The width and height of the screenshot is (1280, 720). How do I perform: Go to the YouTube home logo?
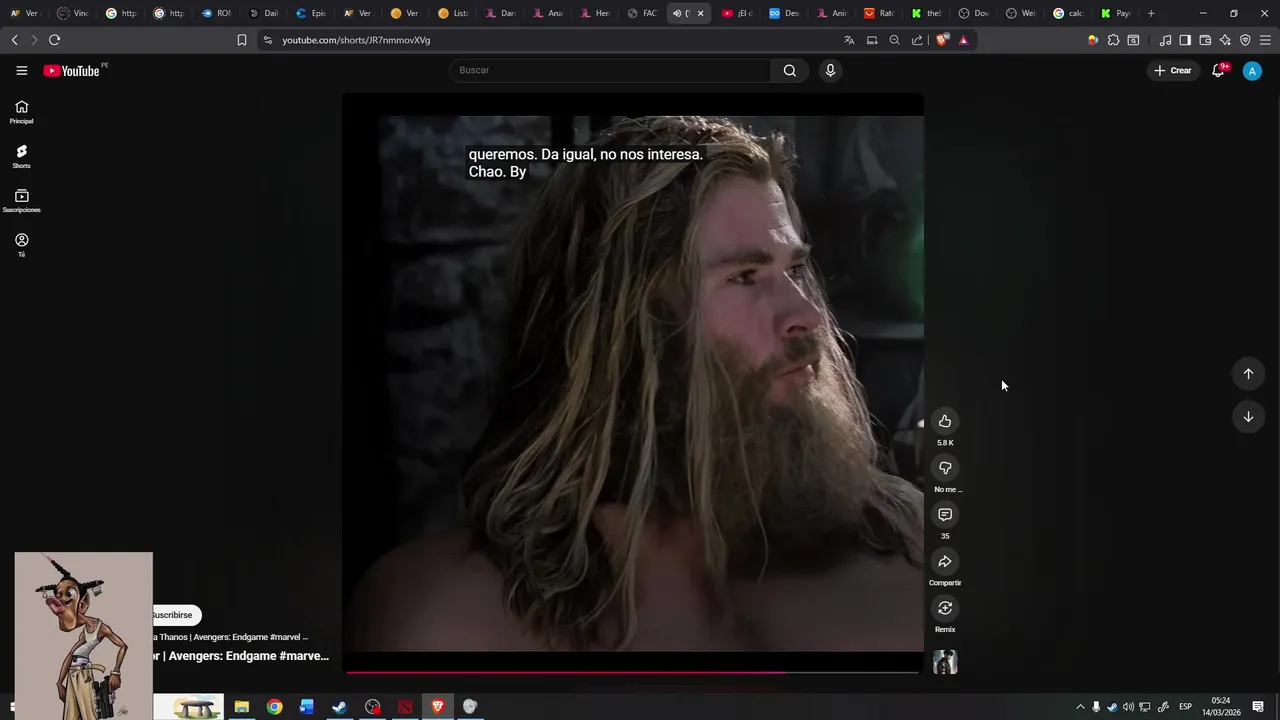point(72,71)
